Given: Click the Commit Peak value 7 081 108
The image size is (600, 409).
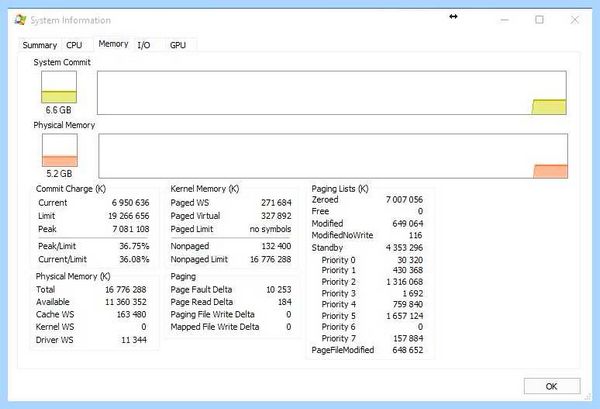Looking at the screenshot, I should 131,229.
